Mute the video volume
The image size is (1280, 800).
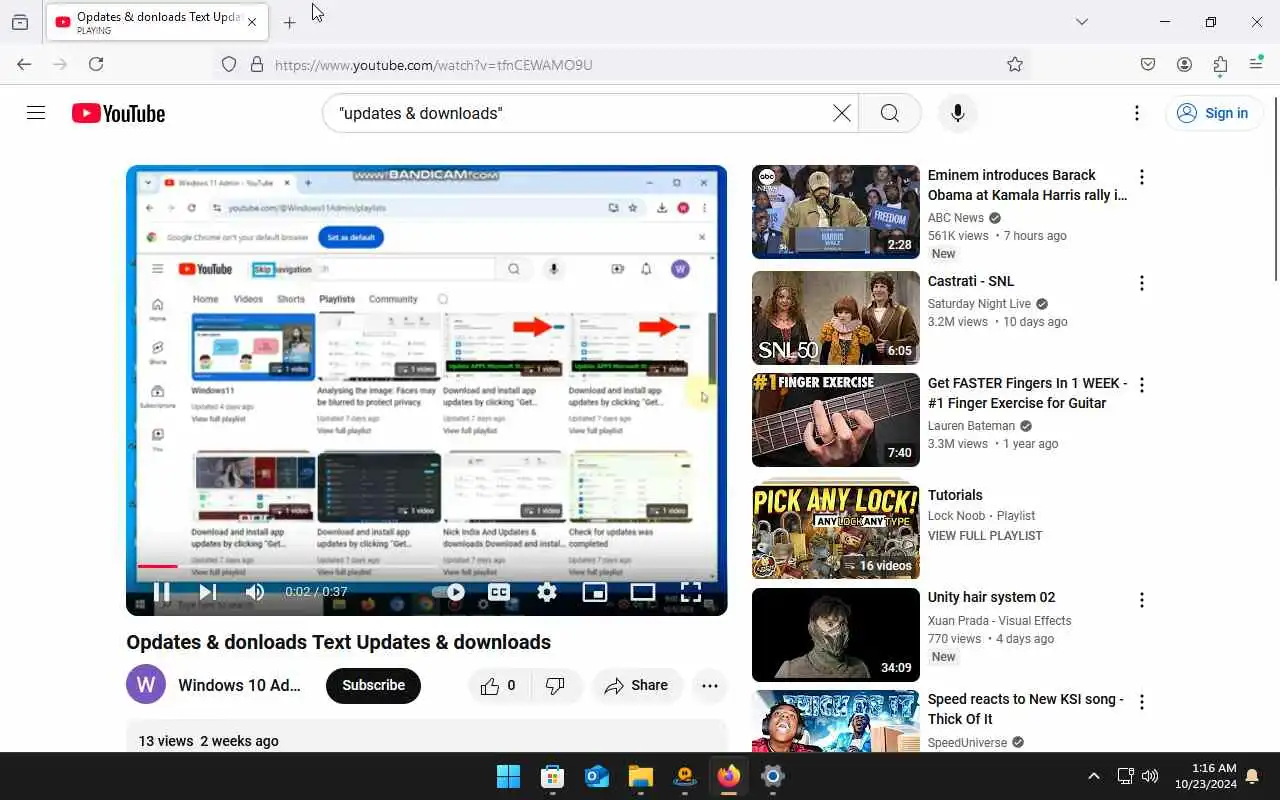255,592
